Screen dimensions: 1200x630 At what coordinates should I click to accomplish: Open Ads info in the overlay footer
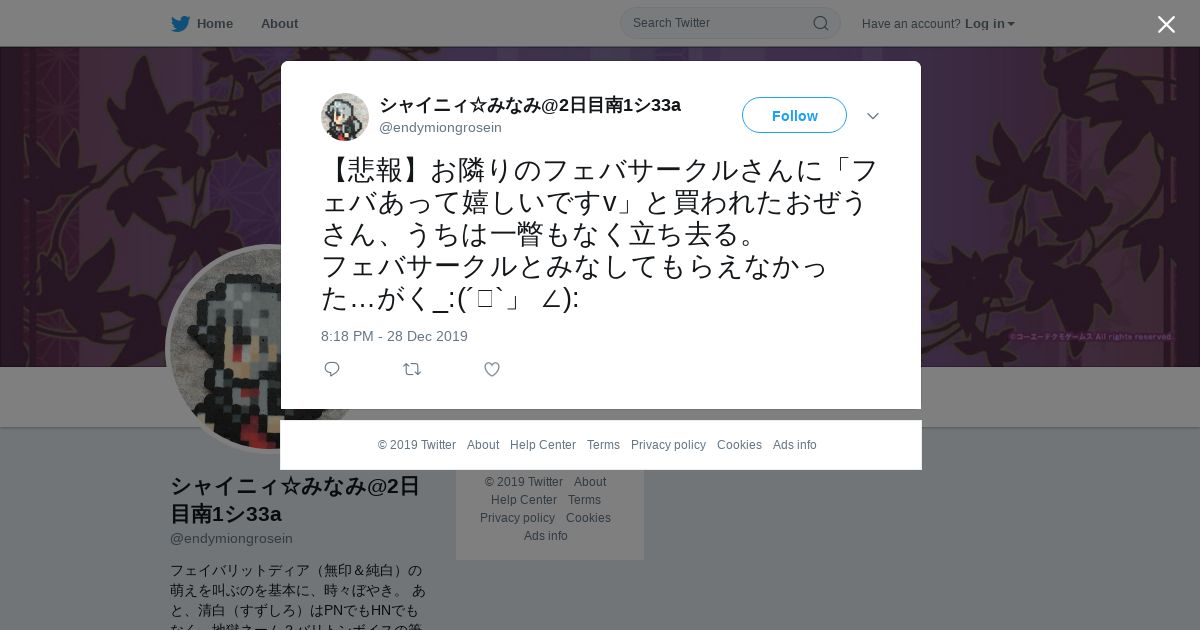pos(795,445)
